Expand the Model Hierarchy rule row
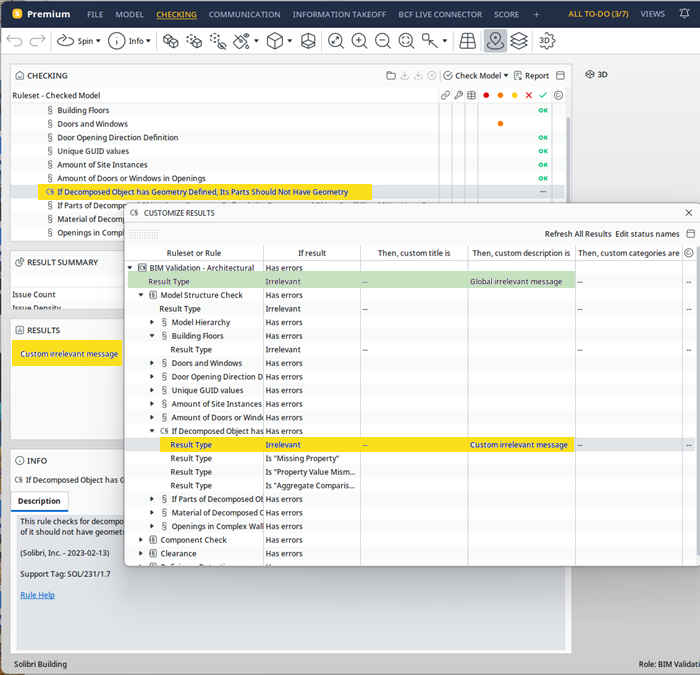Screen dimensions: 700x675 pyautogui.click(x=152, y=322)
